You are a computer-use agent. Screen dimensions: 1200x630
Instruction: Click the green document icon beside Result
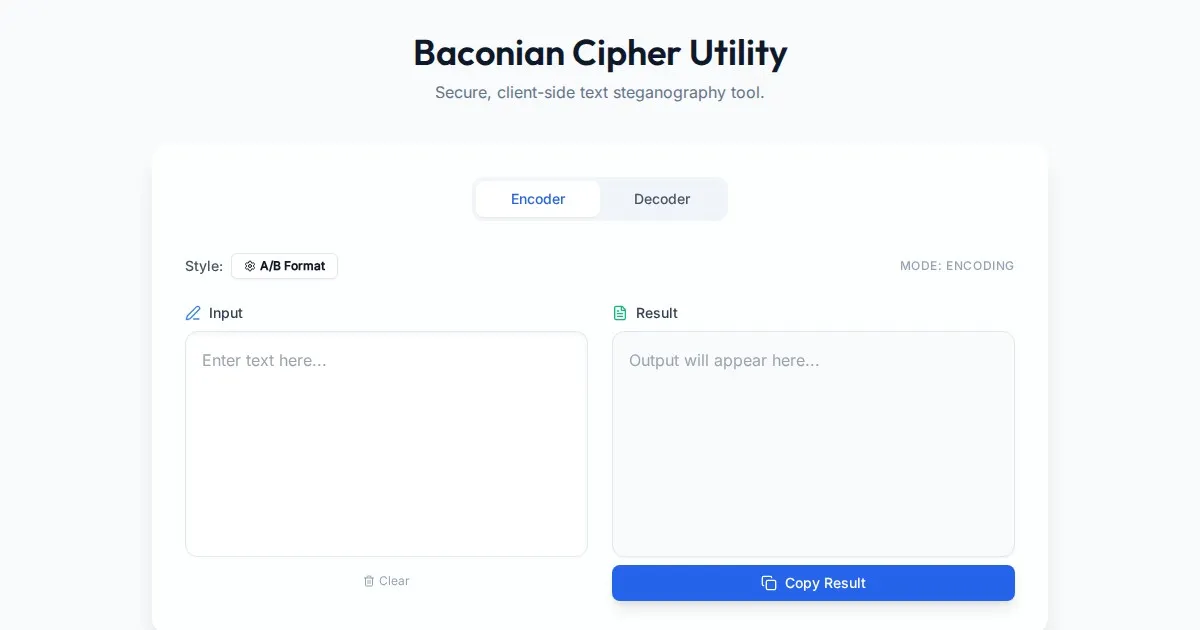point(620,313)
